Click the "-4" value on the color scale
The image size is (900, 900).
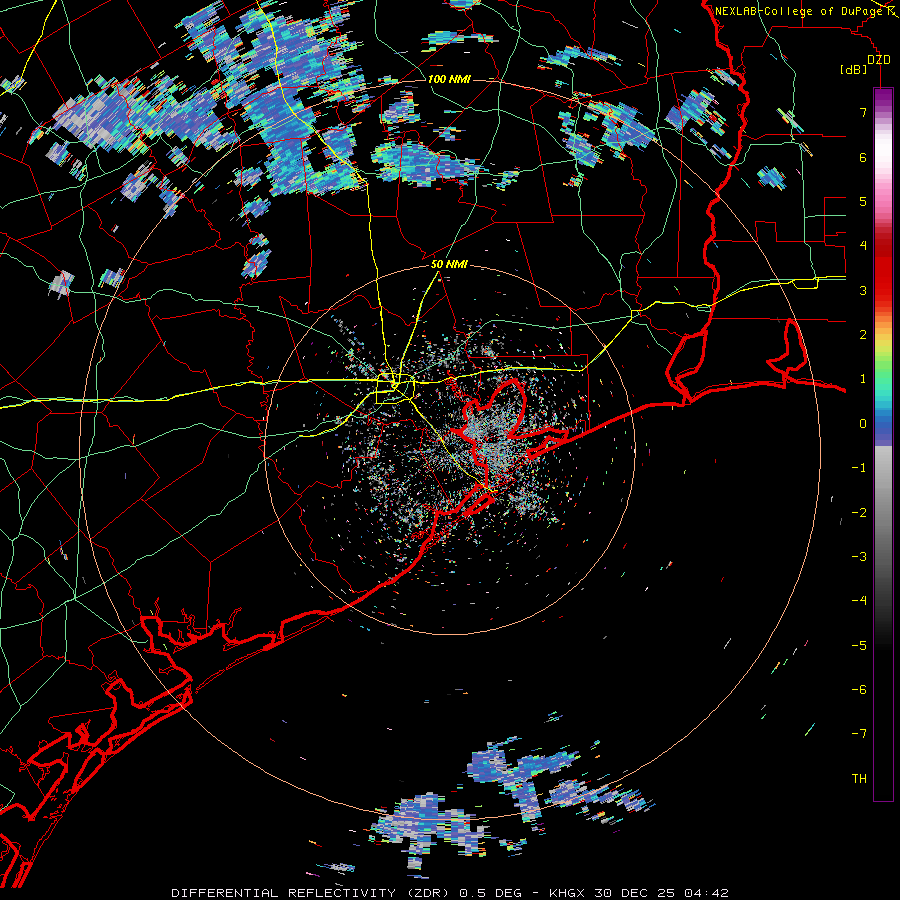[x=859, y=601]
